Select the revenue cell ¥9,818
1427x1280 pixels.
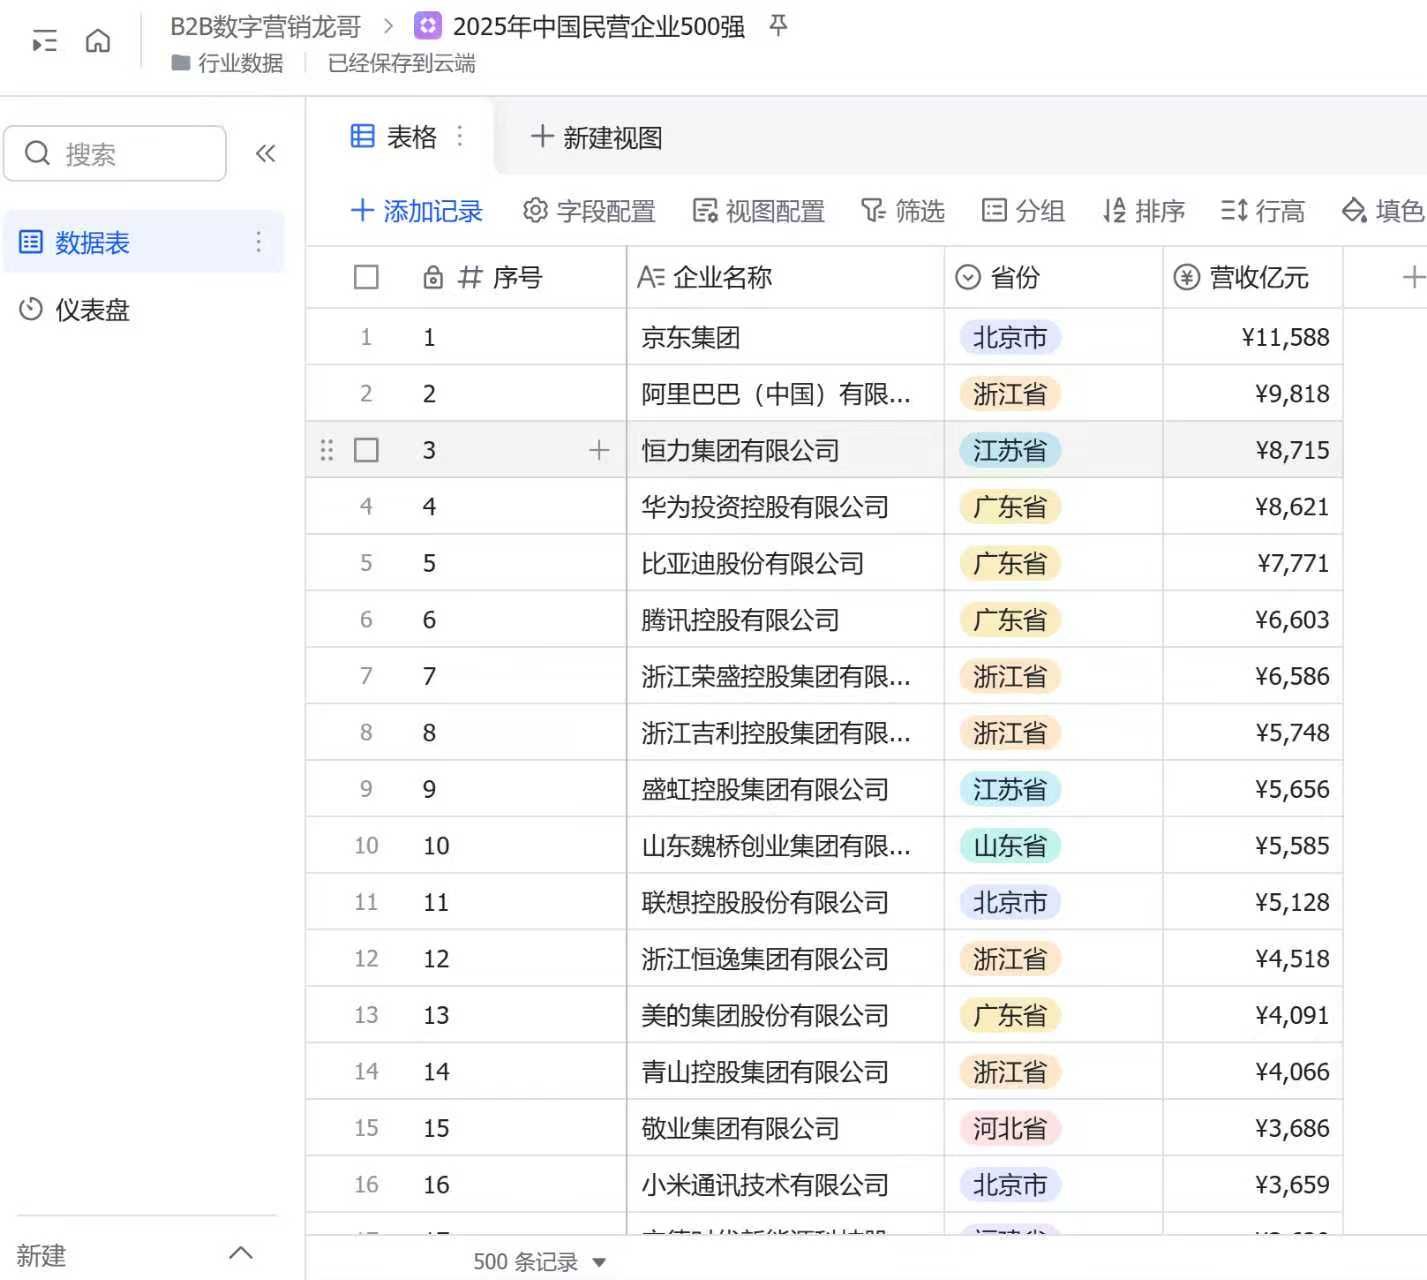pyautogui.click(x=1252, y=393)
